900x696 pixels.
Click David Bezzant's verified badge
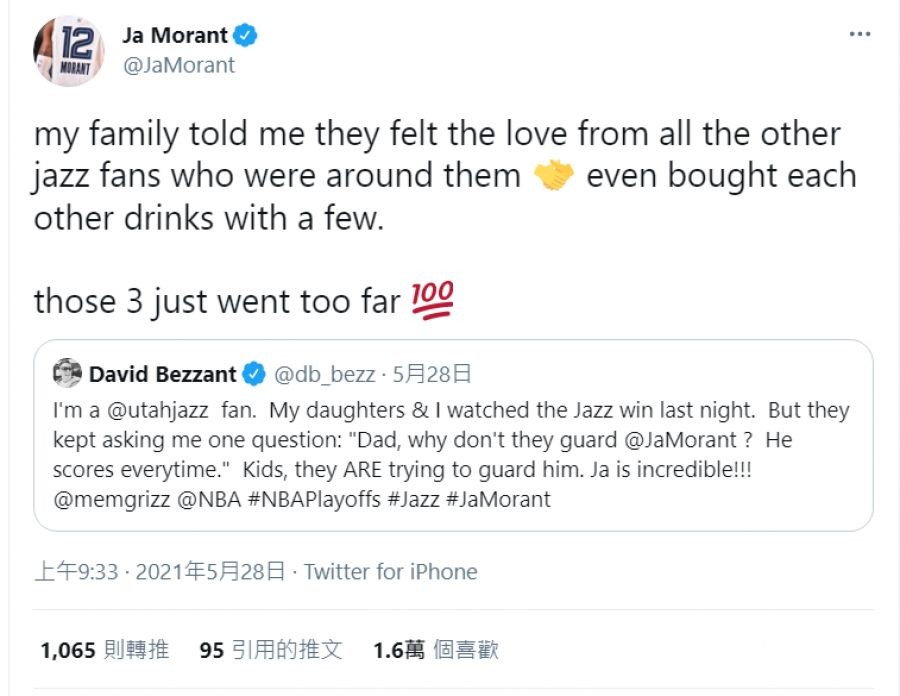pos(254,375)
